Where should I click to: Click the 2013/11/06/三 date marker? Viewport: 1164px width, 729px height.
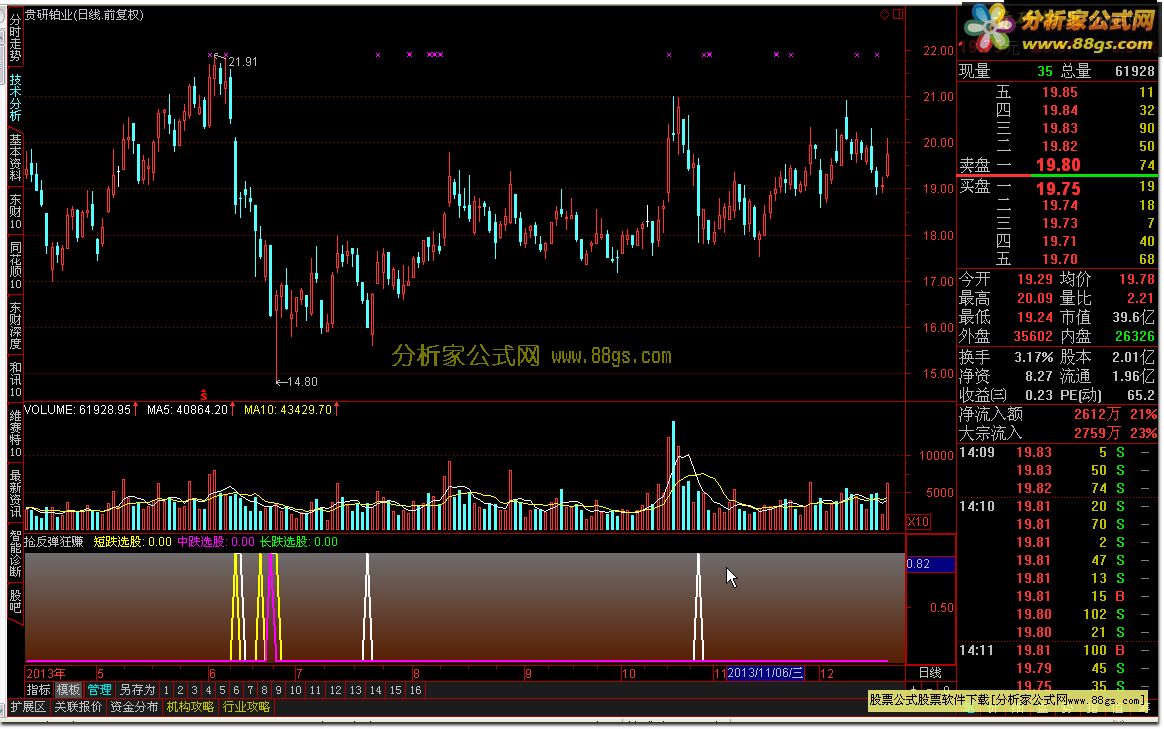(765, 673)
